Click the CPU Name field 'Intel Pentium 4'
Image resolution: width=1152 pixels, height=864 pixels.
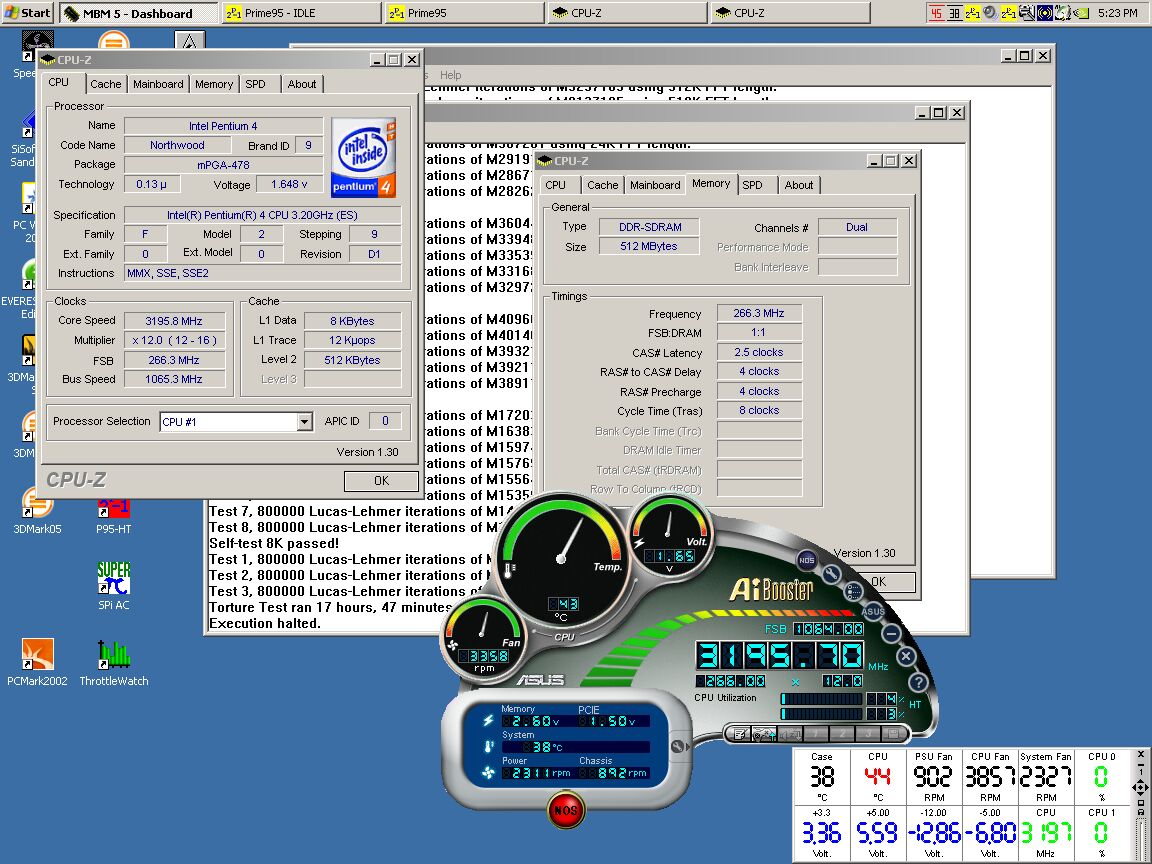pos(223,126)
